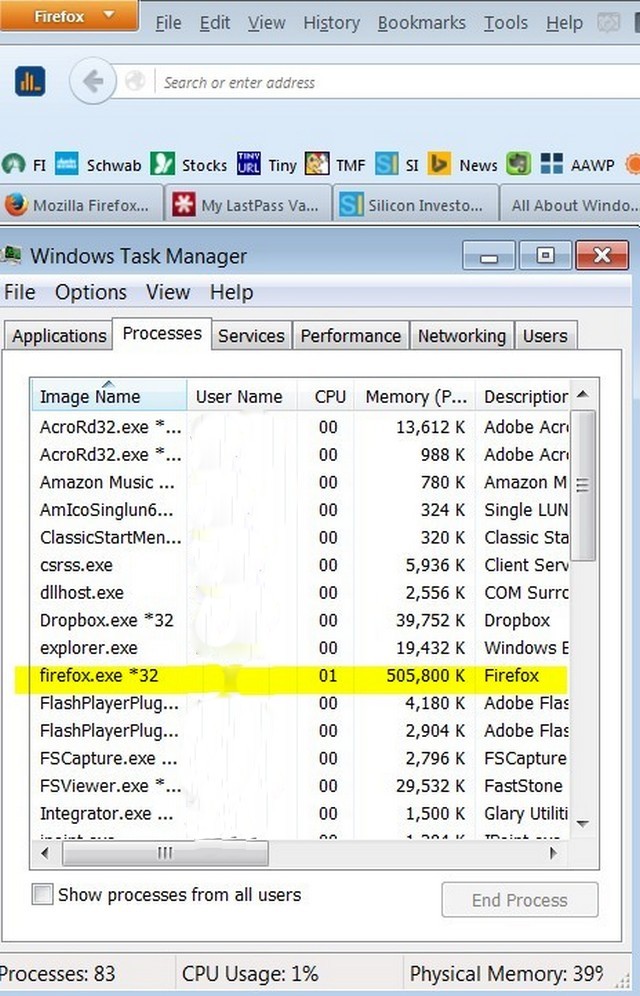Sort by Image Name column header
Viewport: 640px width, 996px height.
tap(109, 396)
